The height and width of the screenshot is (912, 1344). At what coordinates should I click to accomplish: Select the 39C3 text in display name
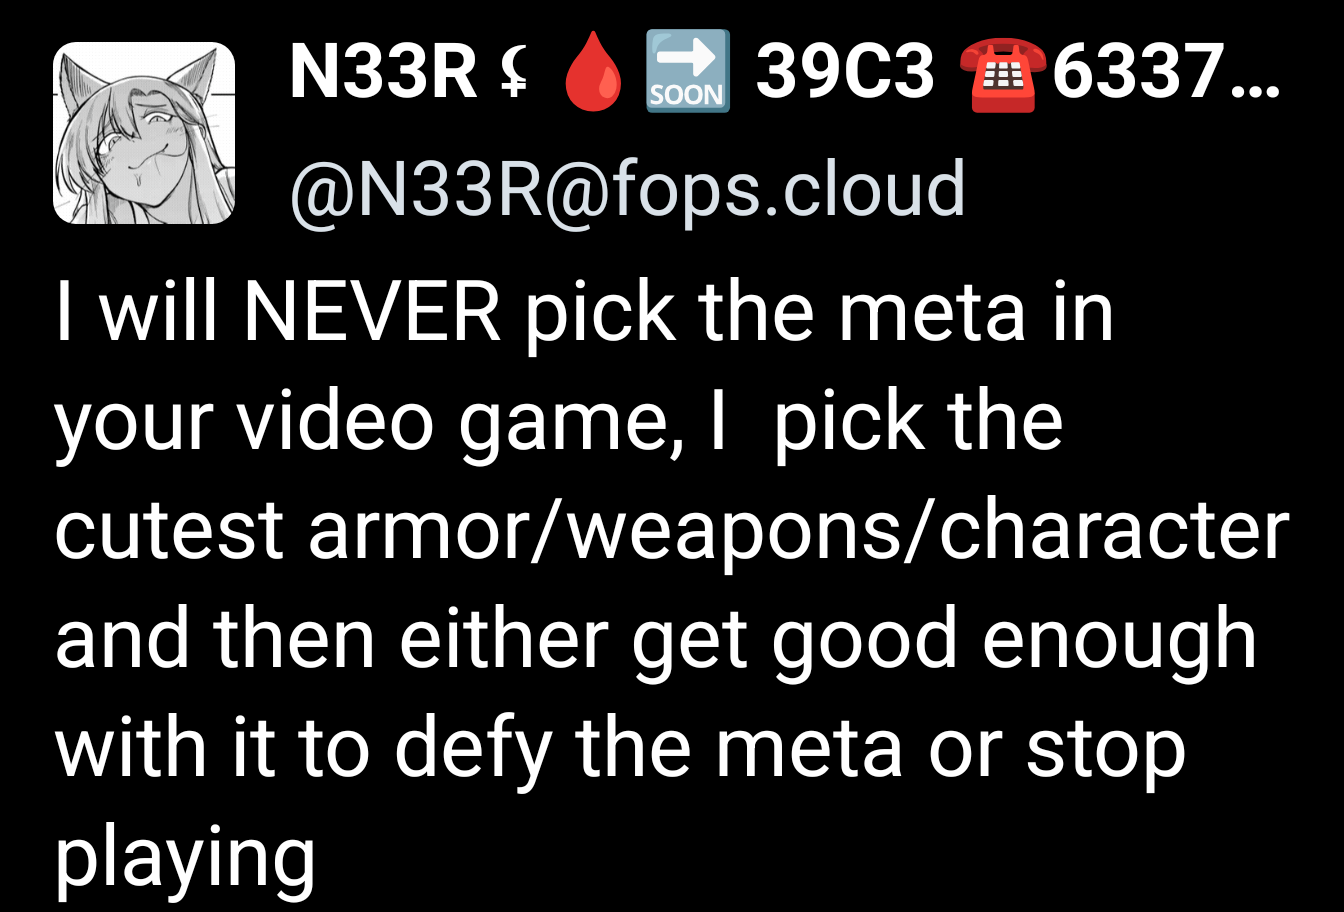click(845, 75)
